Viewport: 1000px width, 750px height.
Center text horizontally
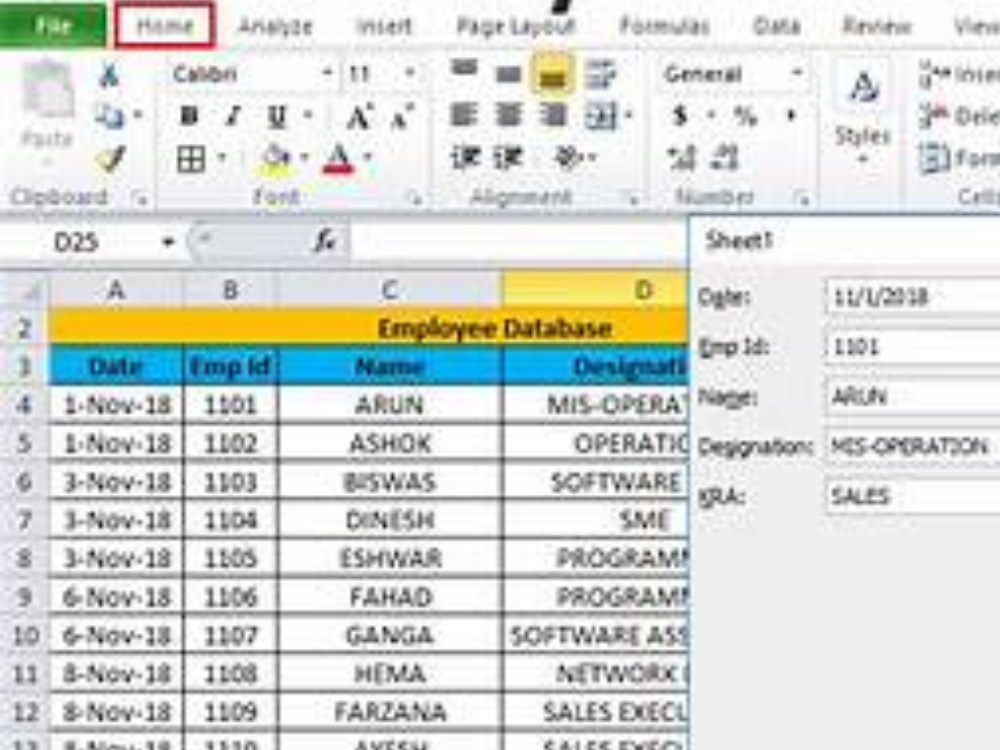508,116
